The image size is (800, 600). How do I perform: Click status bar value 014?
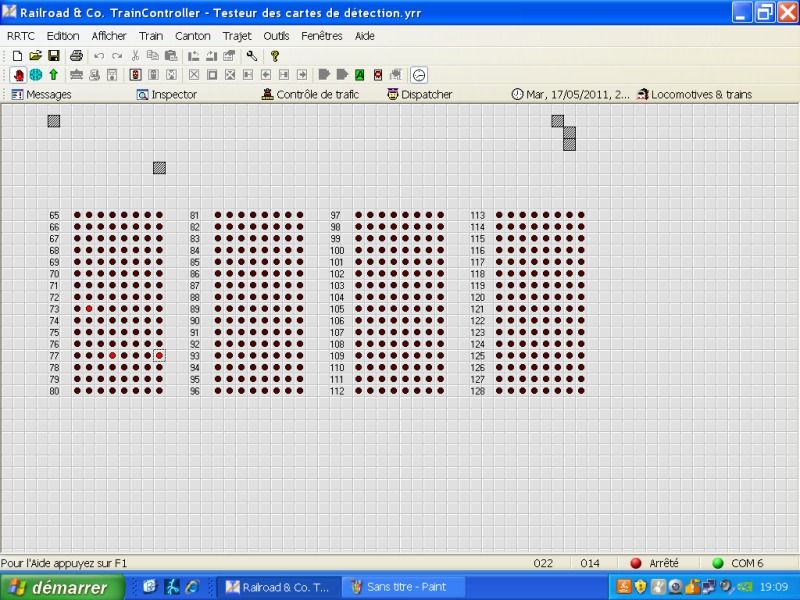tap(590, 563)
